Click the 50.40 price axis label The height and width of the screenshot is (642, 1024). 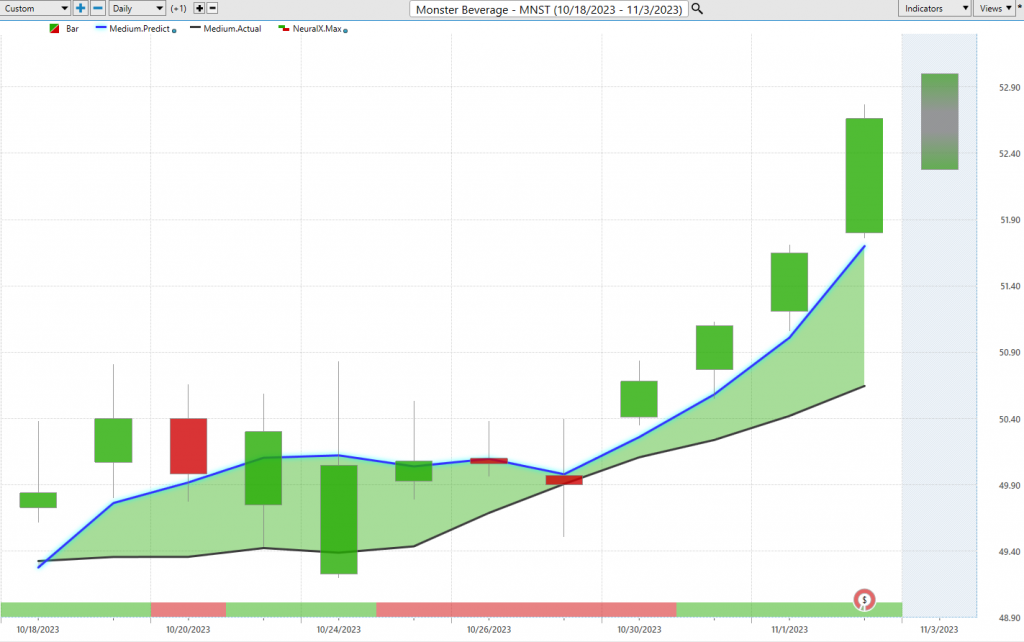click(1009, 419)
